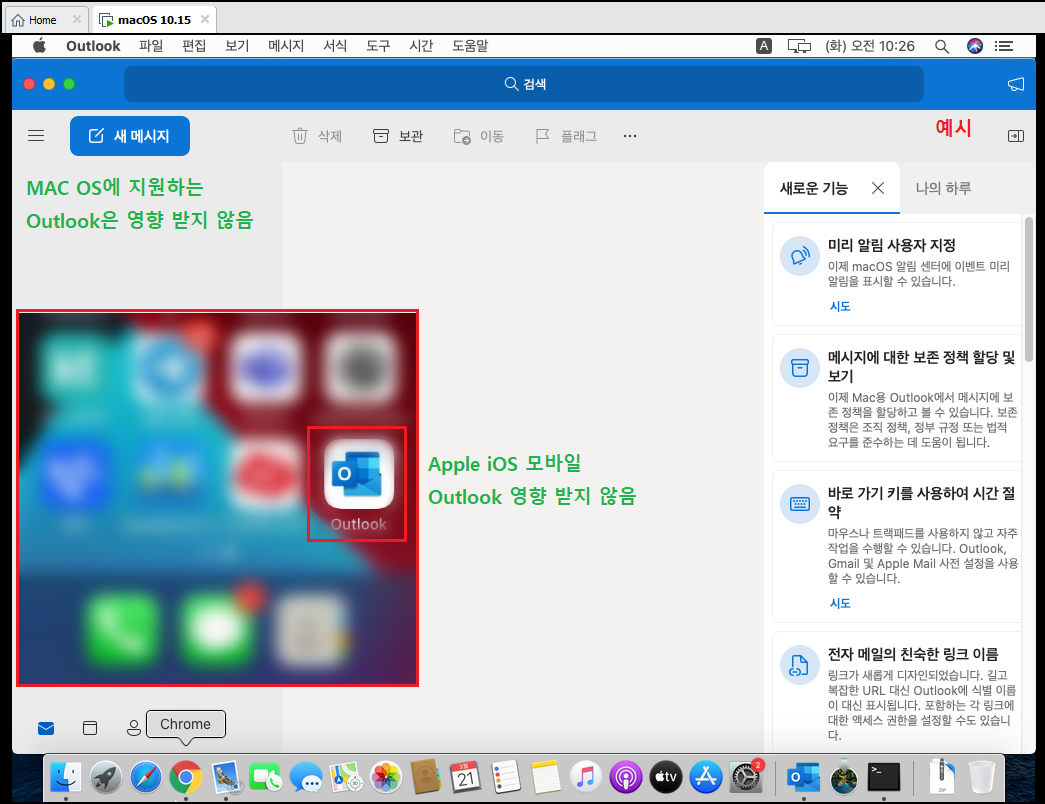The width and height of the screenshot is (1045, 804).
Task: Open the 파일 menu
Action: 151,46
